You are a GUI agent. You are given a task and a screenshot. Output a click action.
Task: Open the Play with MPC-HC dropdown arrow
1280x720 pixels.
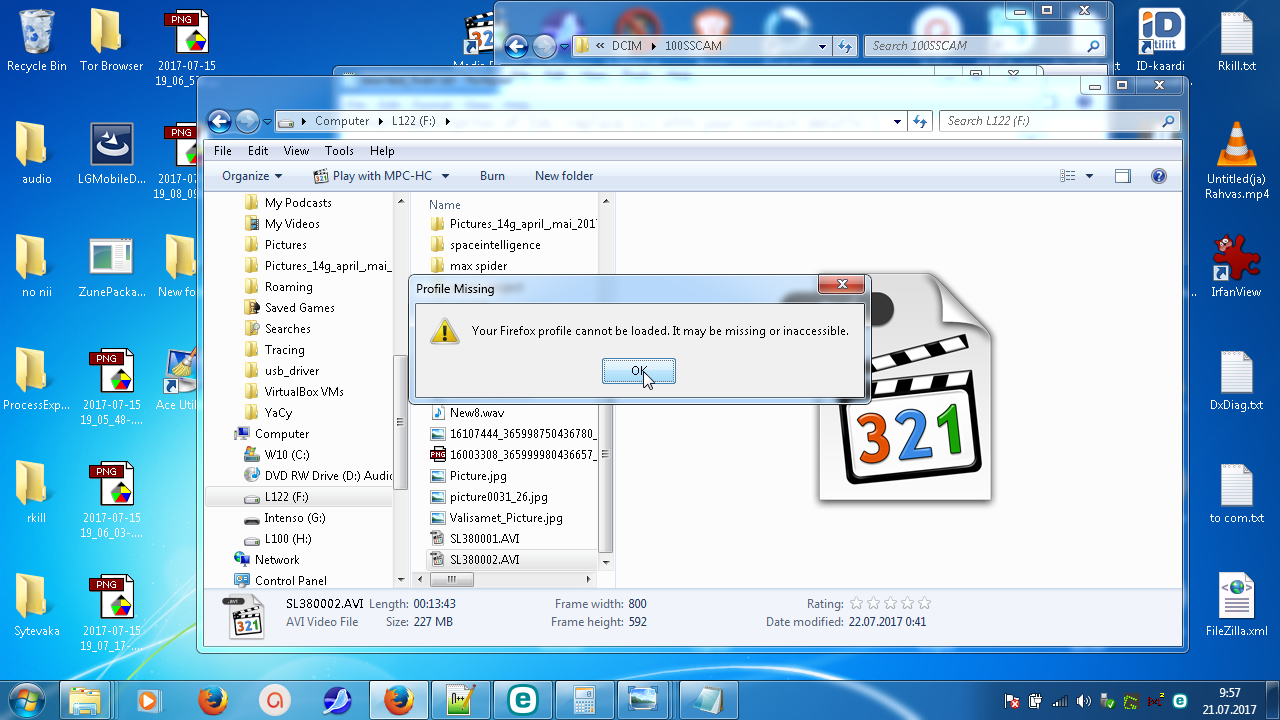point(445,176)
